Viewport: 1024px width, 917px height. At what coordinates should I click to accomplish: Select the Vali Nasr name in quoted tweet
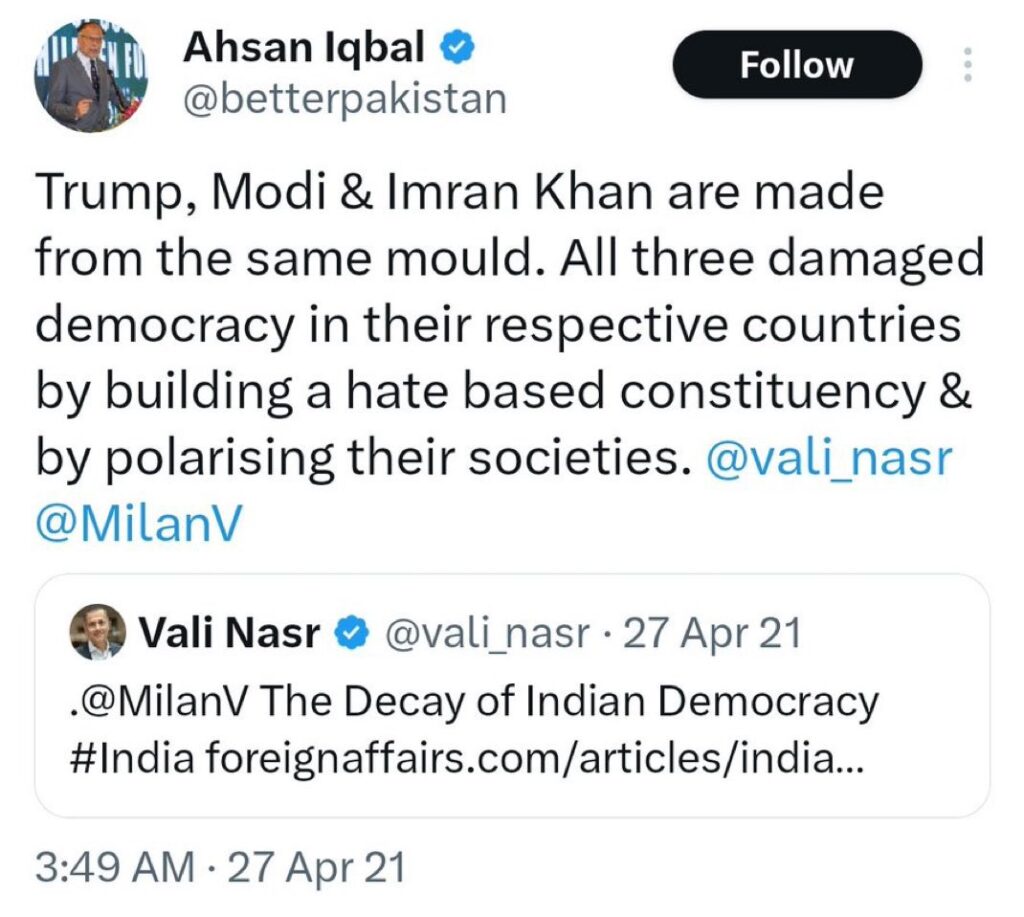tap(229, 633)
